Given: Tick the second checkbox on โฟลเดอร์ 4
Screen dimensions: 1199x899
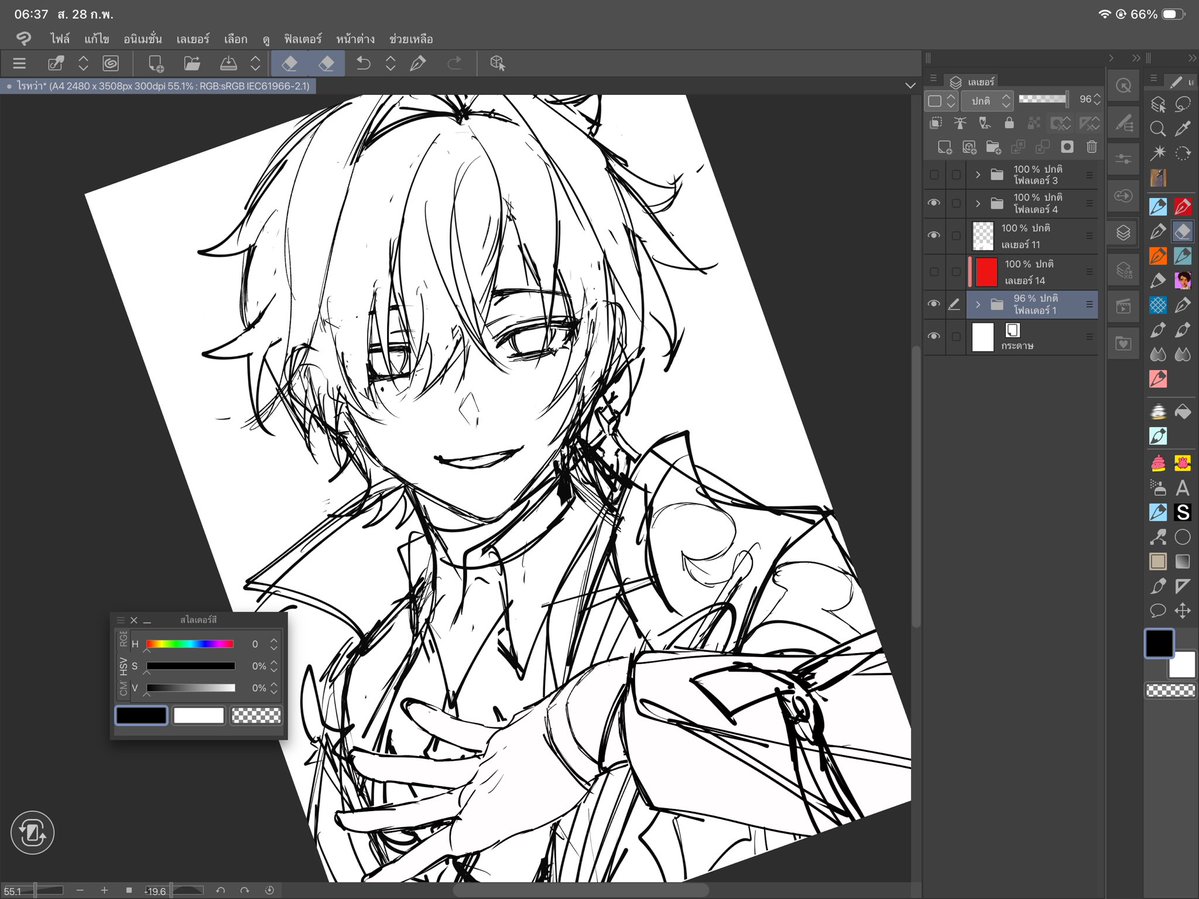Looking at the screenshot, I should pyautogui.click(x=956, y=203).
